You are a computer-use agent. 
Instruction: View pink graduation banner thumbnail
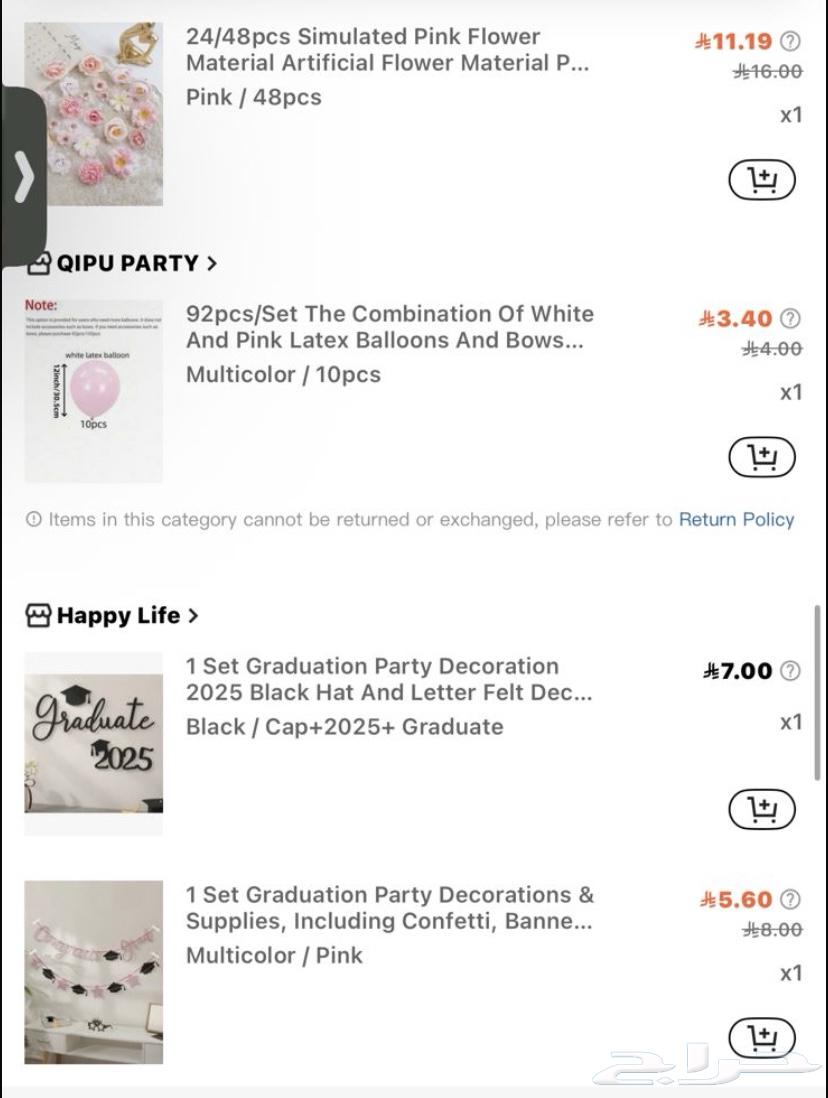(94, 972)
